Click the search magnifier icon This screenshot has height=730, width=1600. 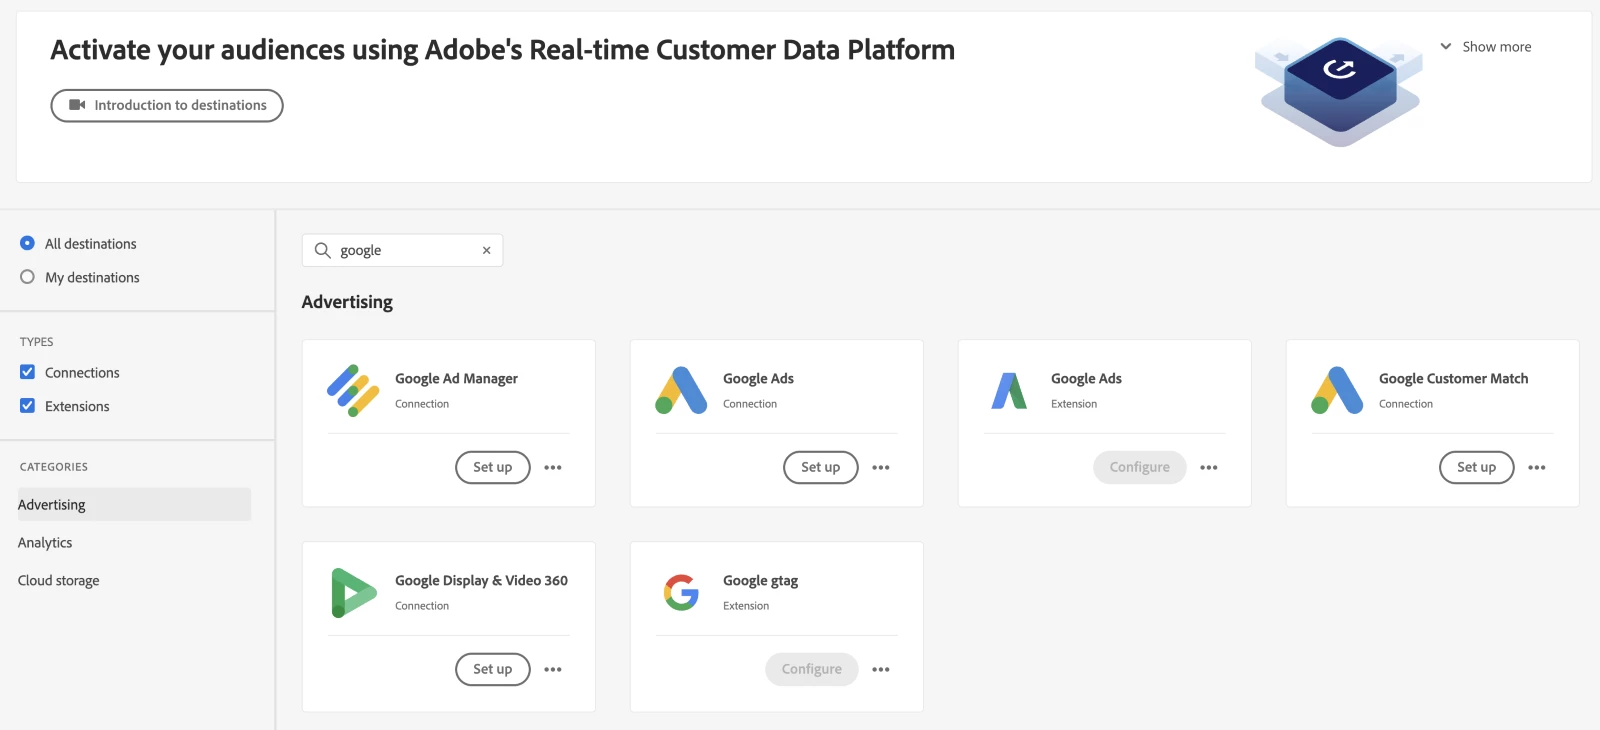coord(322,250)
